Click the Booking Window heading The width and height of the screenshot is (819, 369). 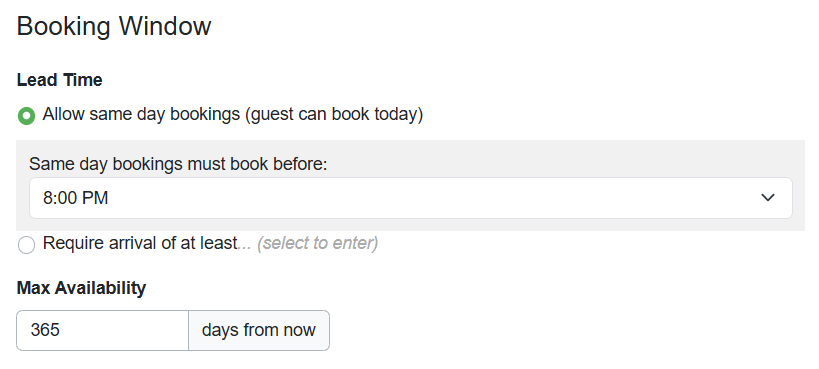point(114,26)
